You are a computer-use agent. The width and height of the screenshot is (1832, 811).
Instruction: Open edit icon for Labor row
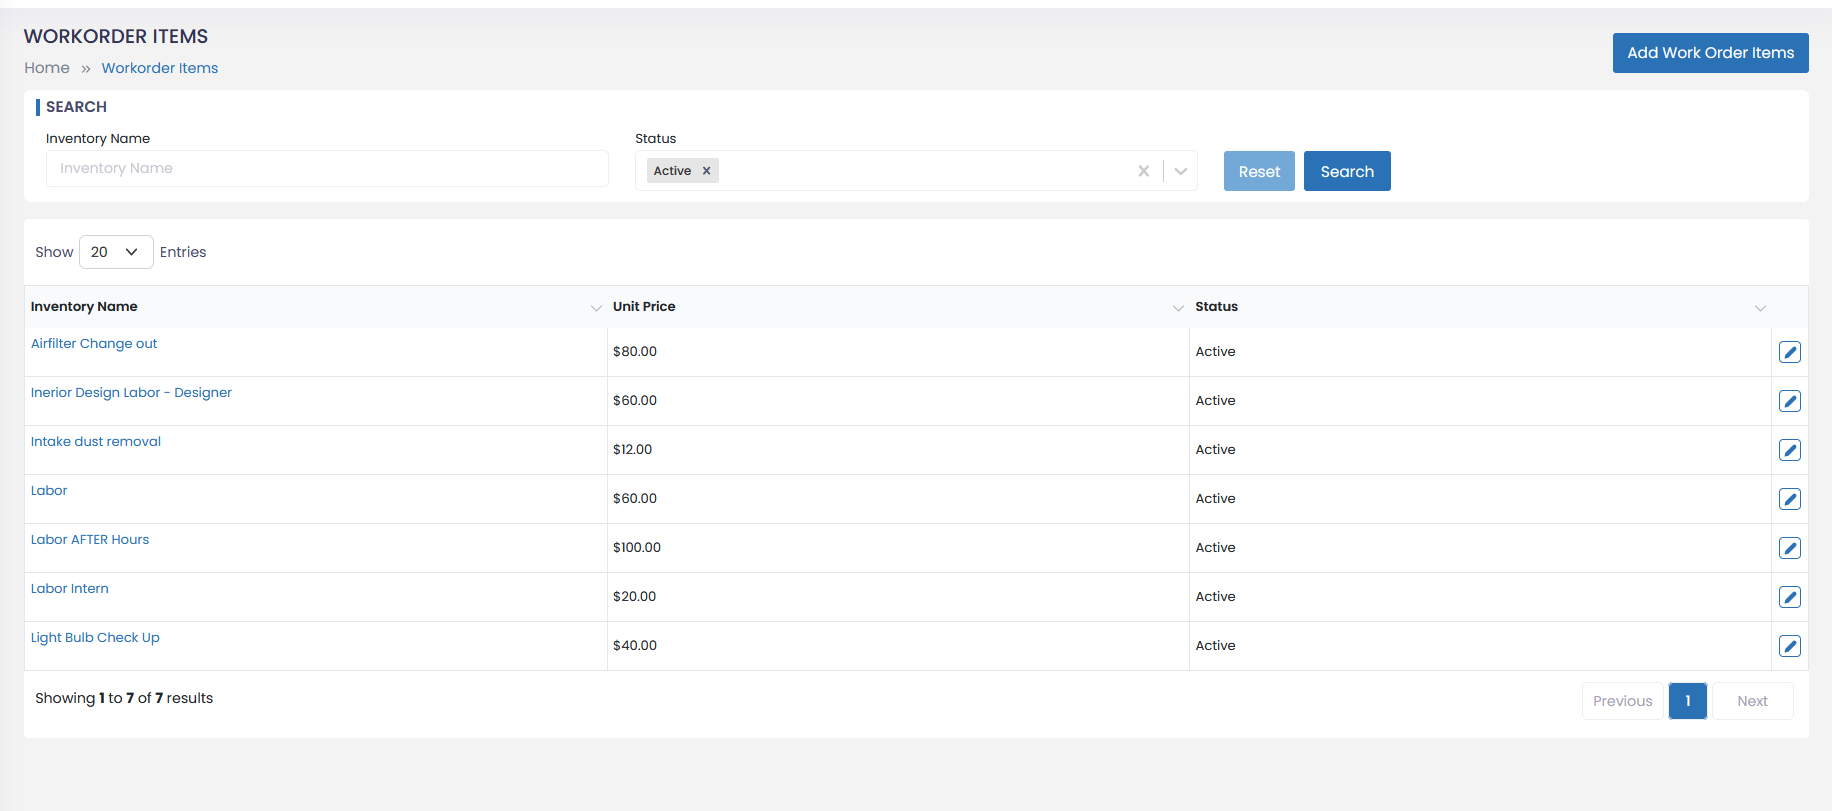[1789, 499]
